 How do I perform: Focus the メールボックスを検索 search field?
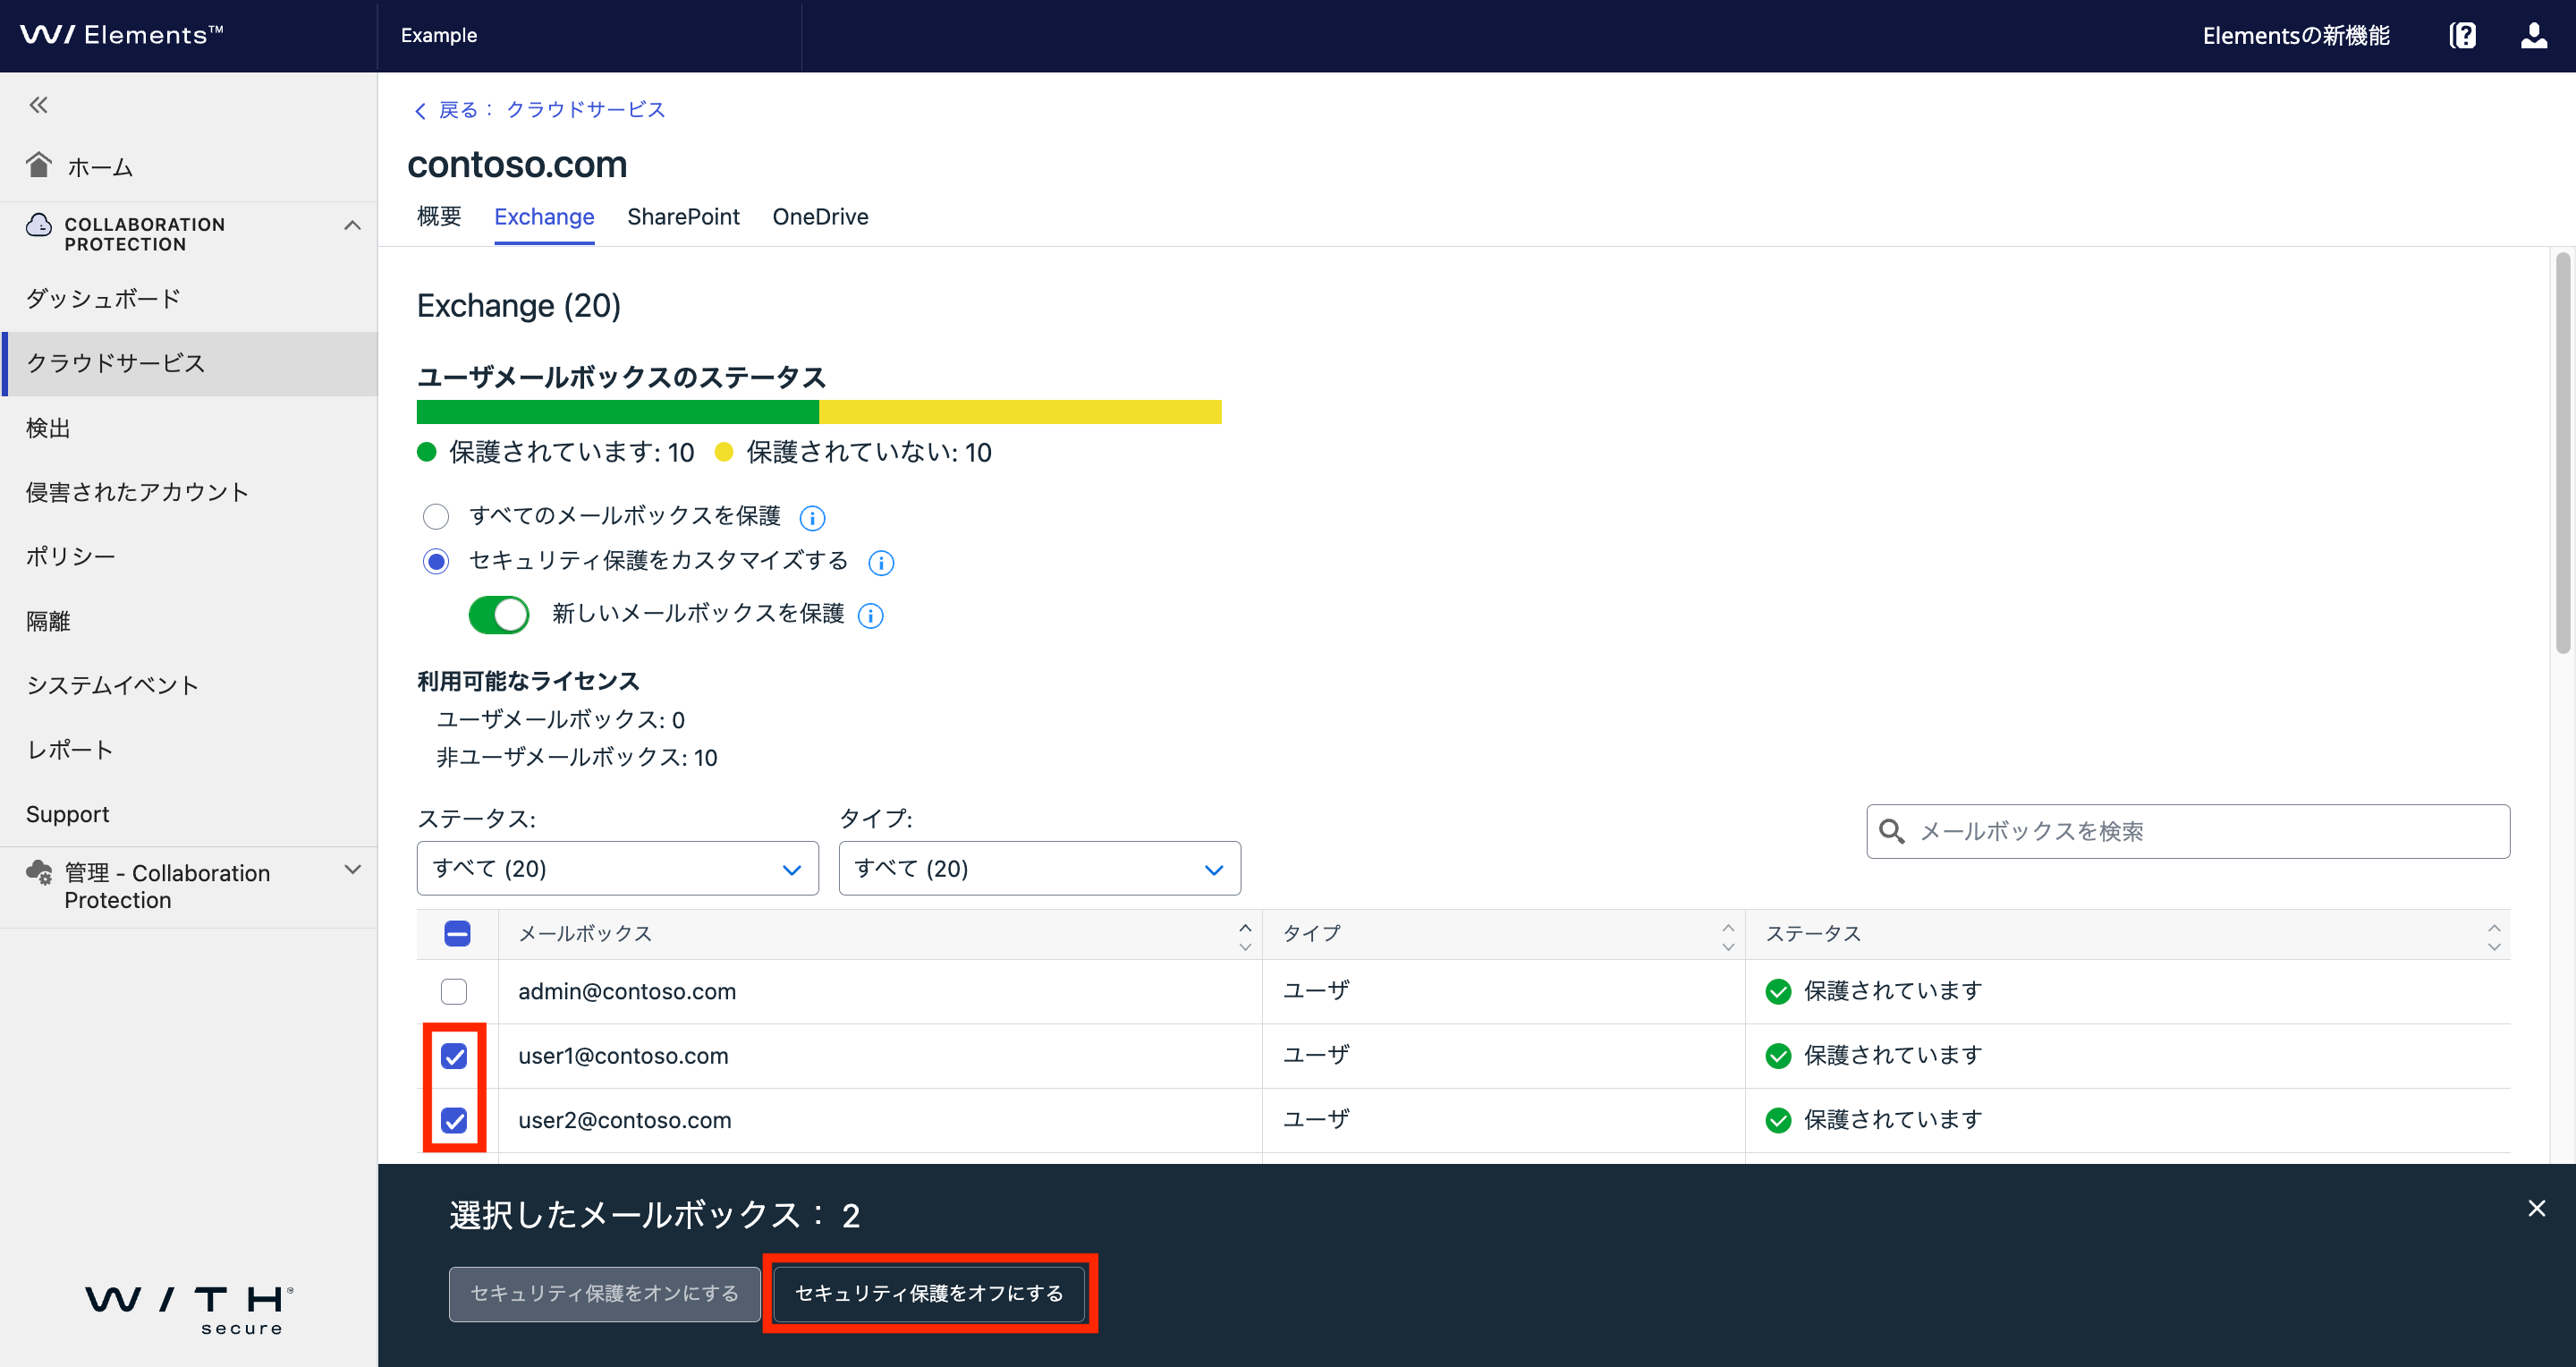pos(2188,831)
